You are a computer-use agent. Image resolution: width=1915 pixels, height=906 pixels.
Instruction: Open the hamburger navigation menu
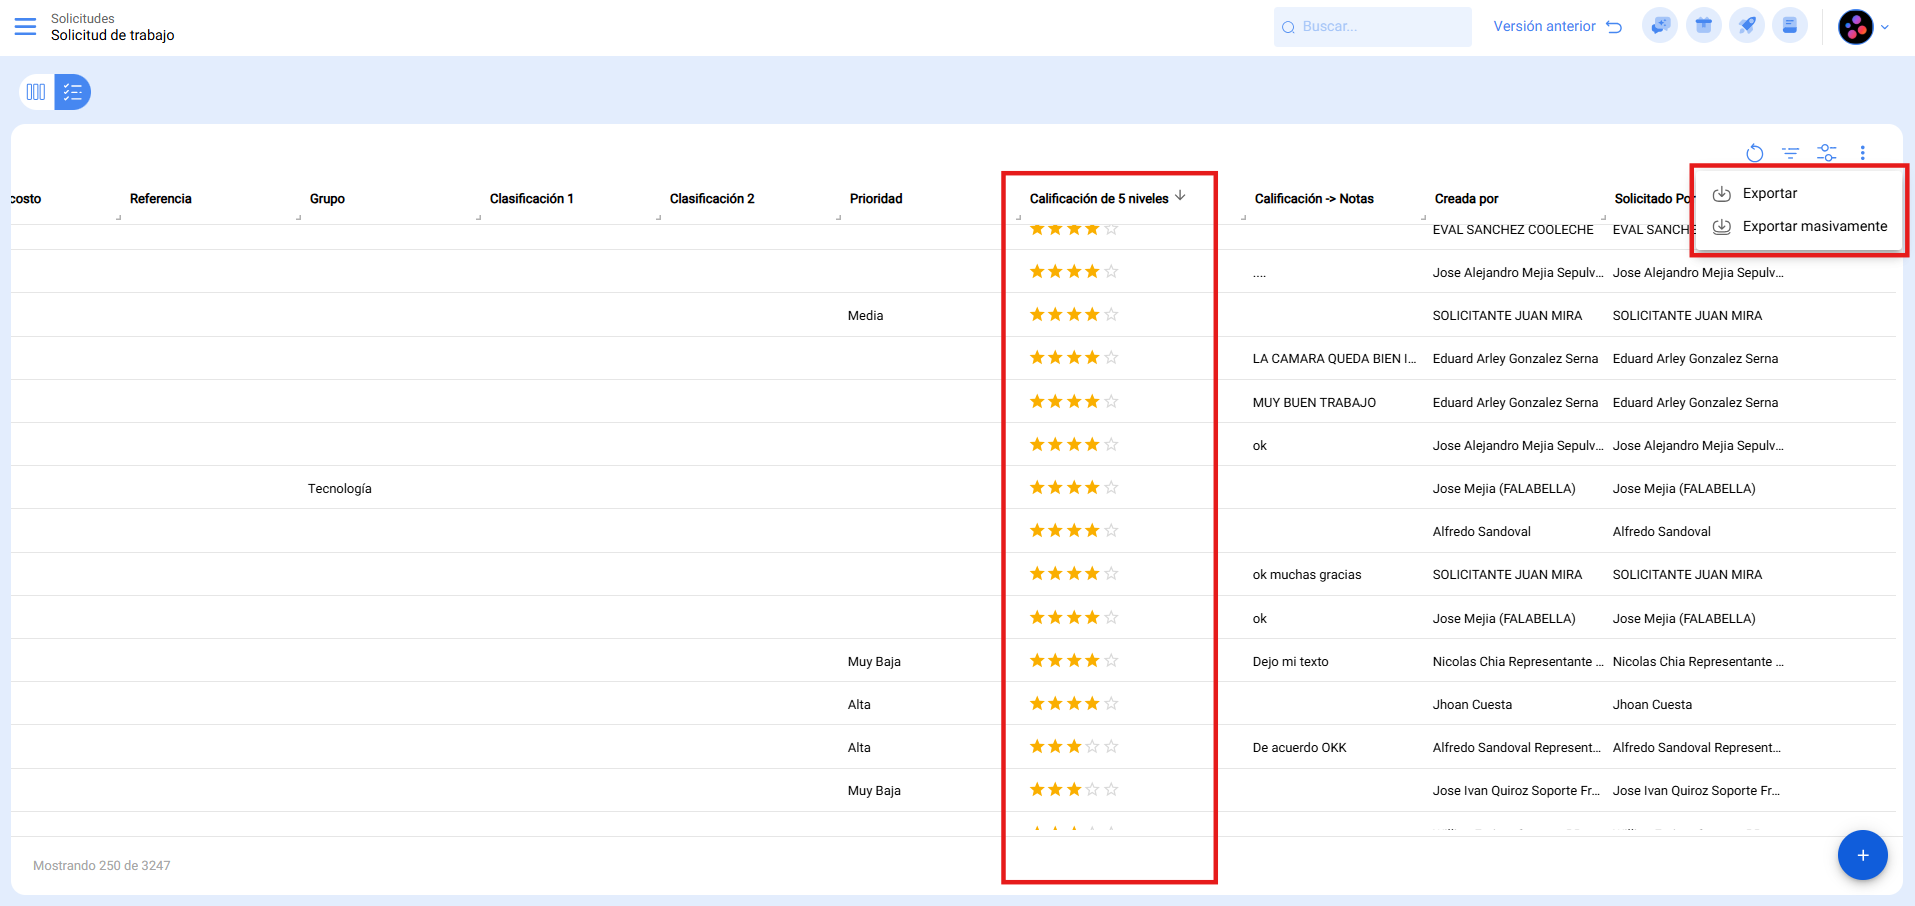click(25, 26)
